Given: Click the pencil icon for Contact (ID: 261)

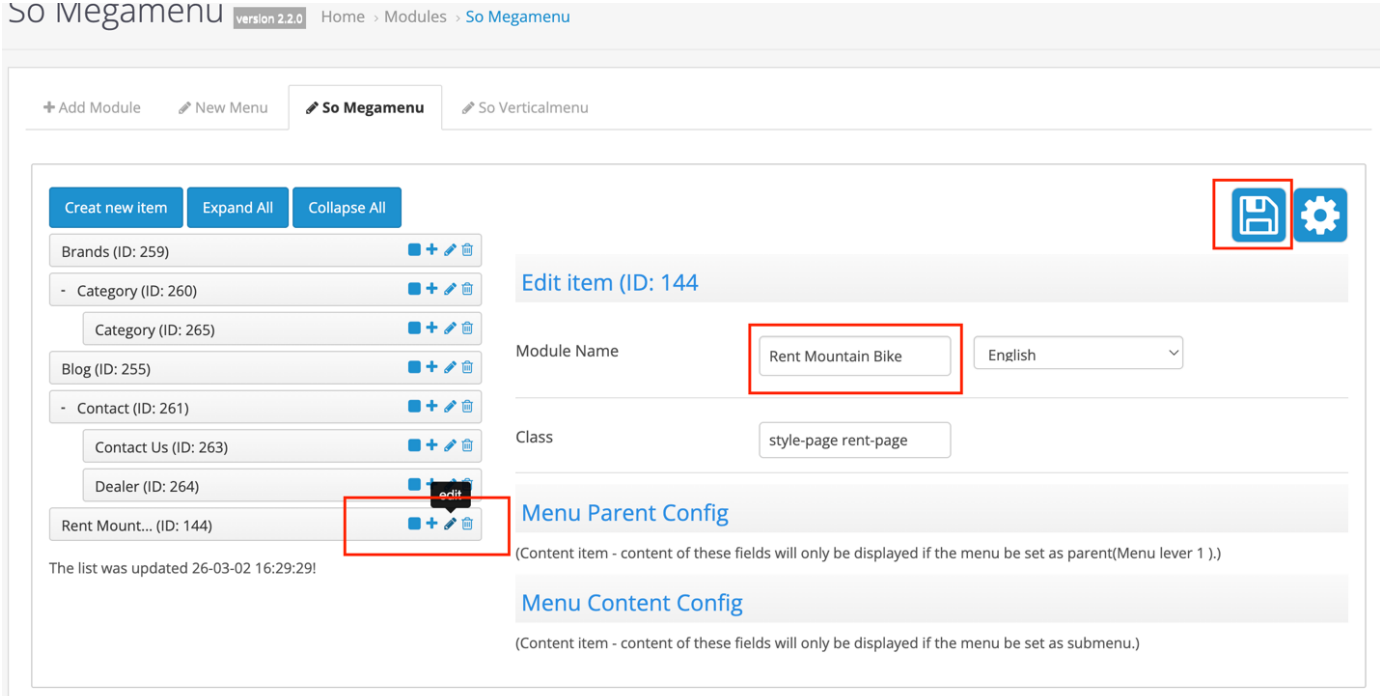Looking at the screenshot, I should [x=450, y=406].
